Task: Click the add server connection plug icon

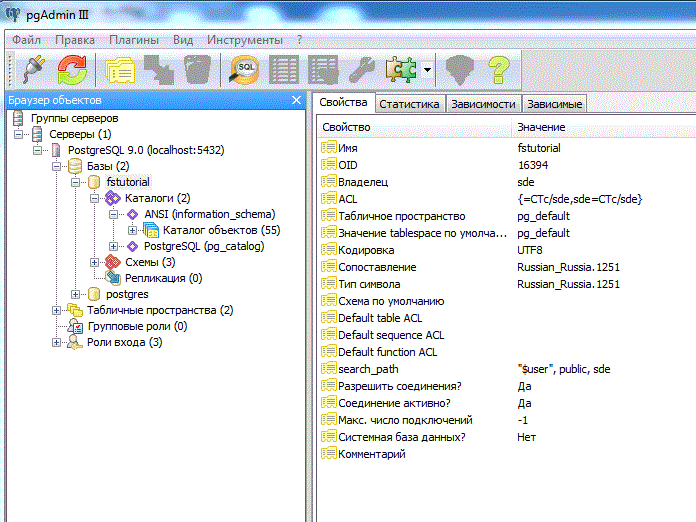Action: [x=28, y=70]
